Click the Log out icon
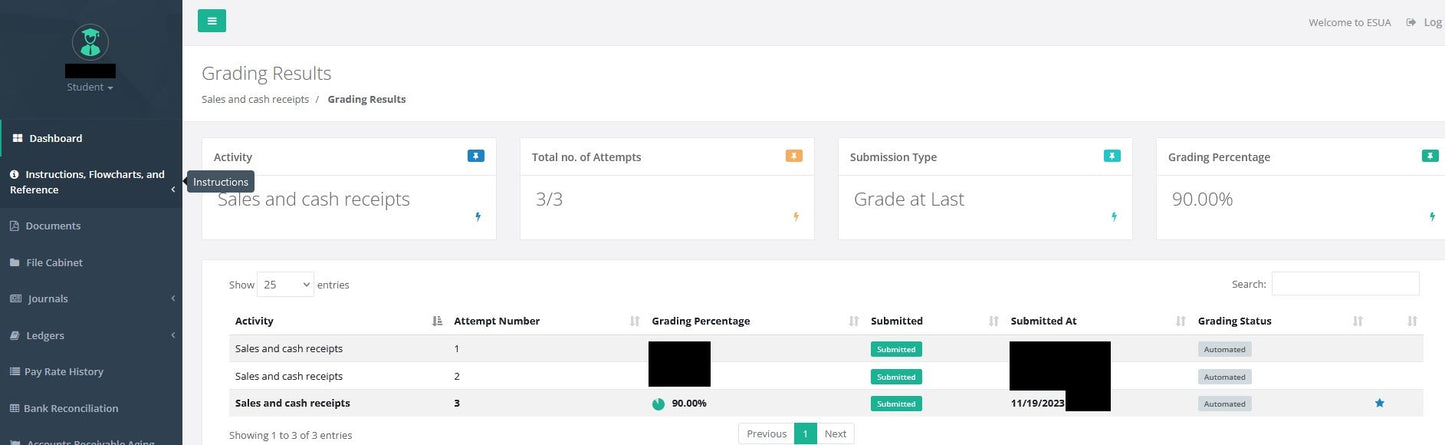Viewport: 1445px width, 445px height. click(1411, 22)
